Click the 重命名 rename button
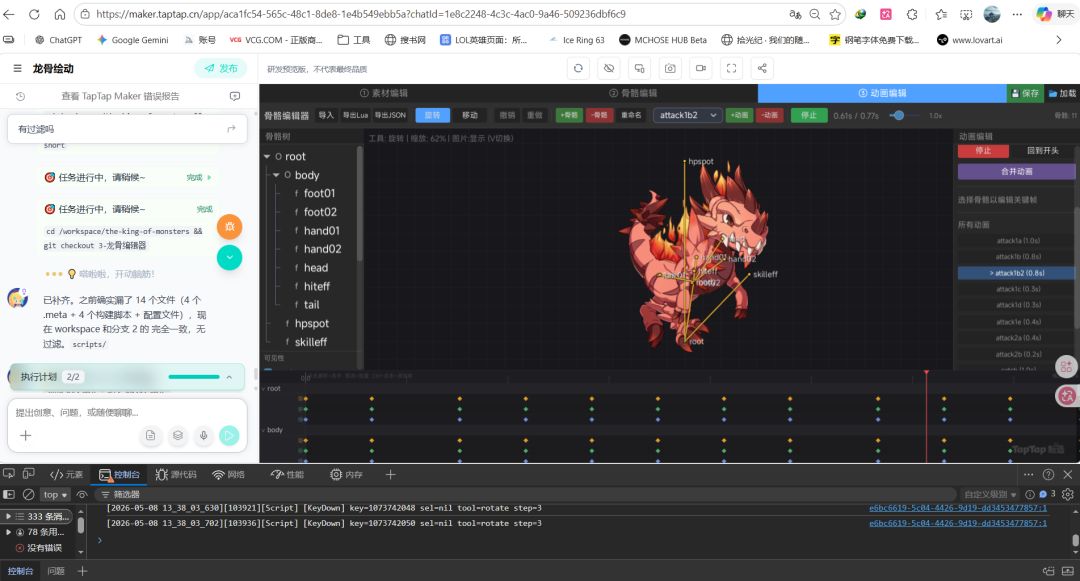This screenshot has width=1080, height=581. 631,115
